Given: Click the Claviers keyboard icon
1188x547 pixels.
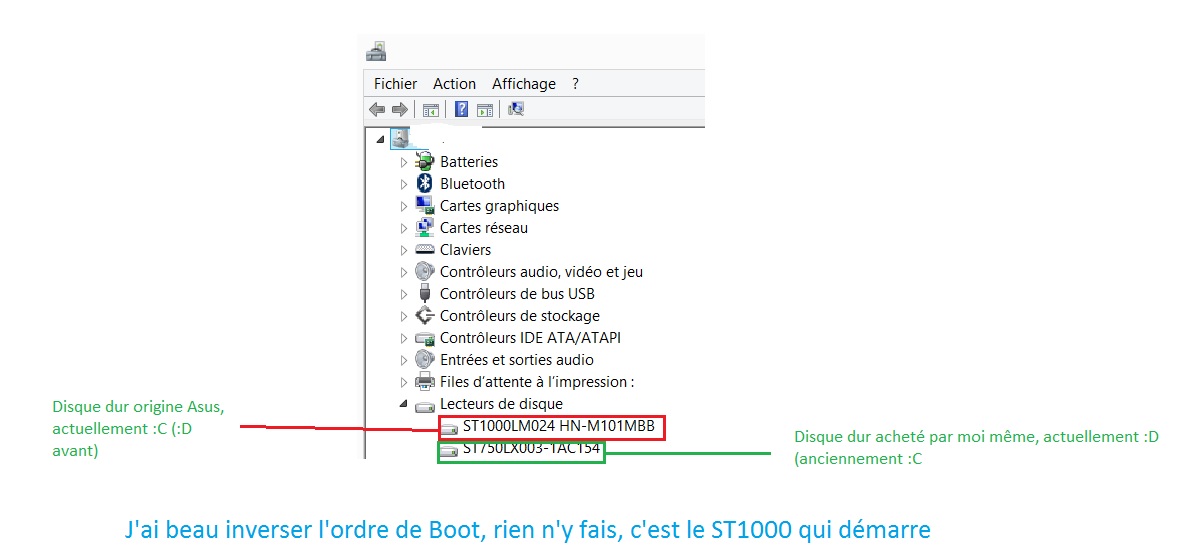Looking at the screenshot, I should (x=425, y=249).
